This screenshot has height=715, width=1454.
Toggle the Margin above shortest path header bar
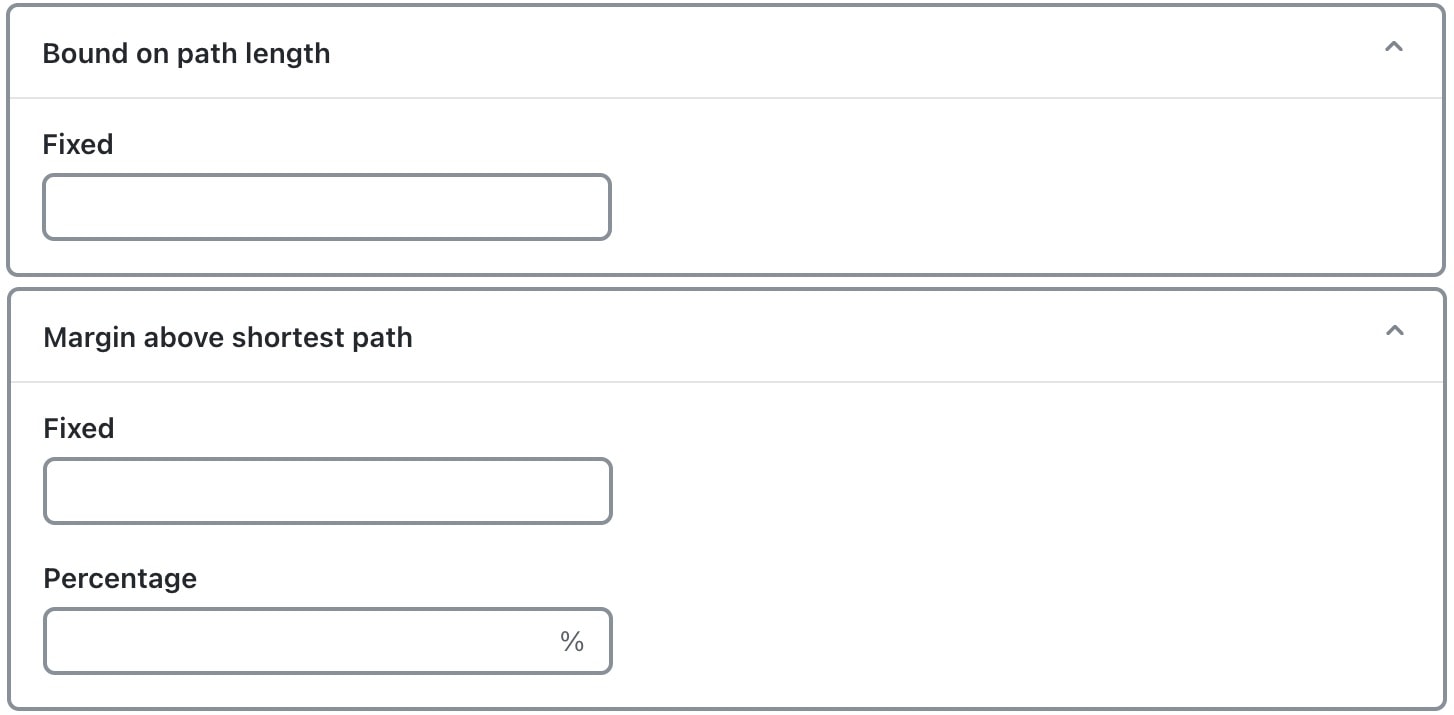800,338
